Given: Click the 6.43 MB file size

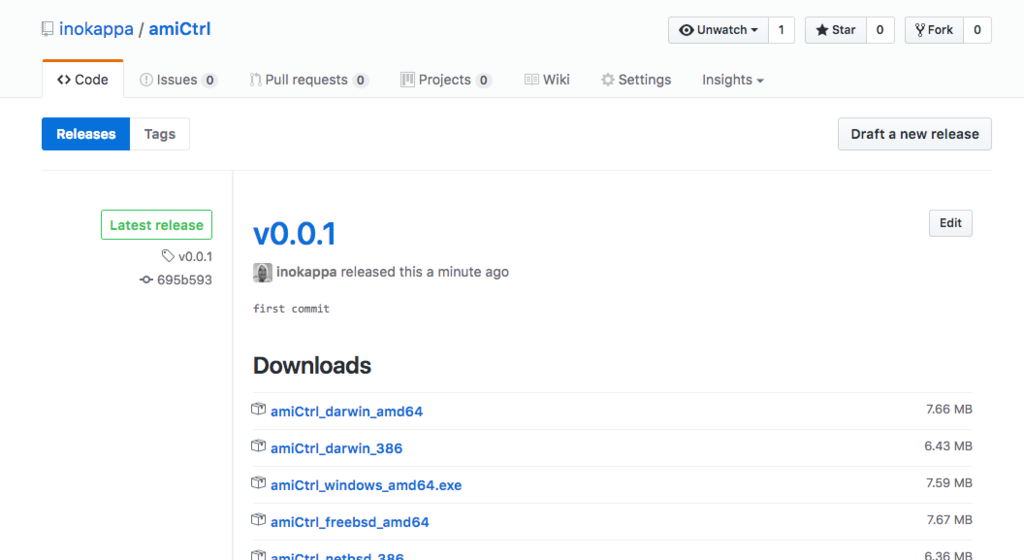Looking at the screenshot, I should (948, 446).
